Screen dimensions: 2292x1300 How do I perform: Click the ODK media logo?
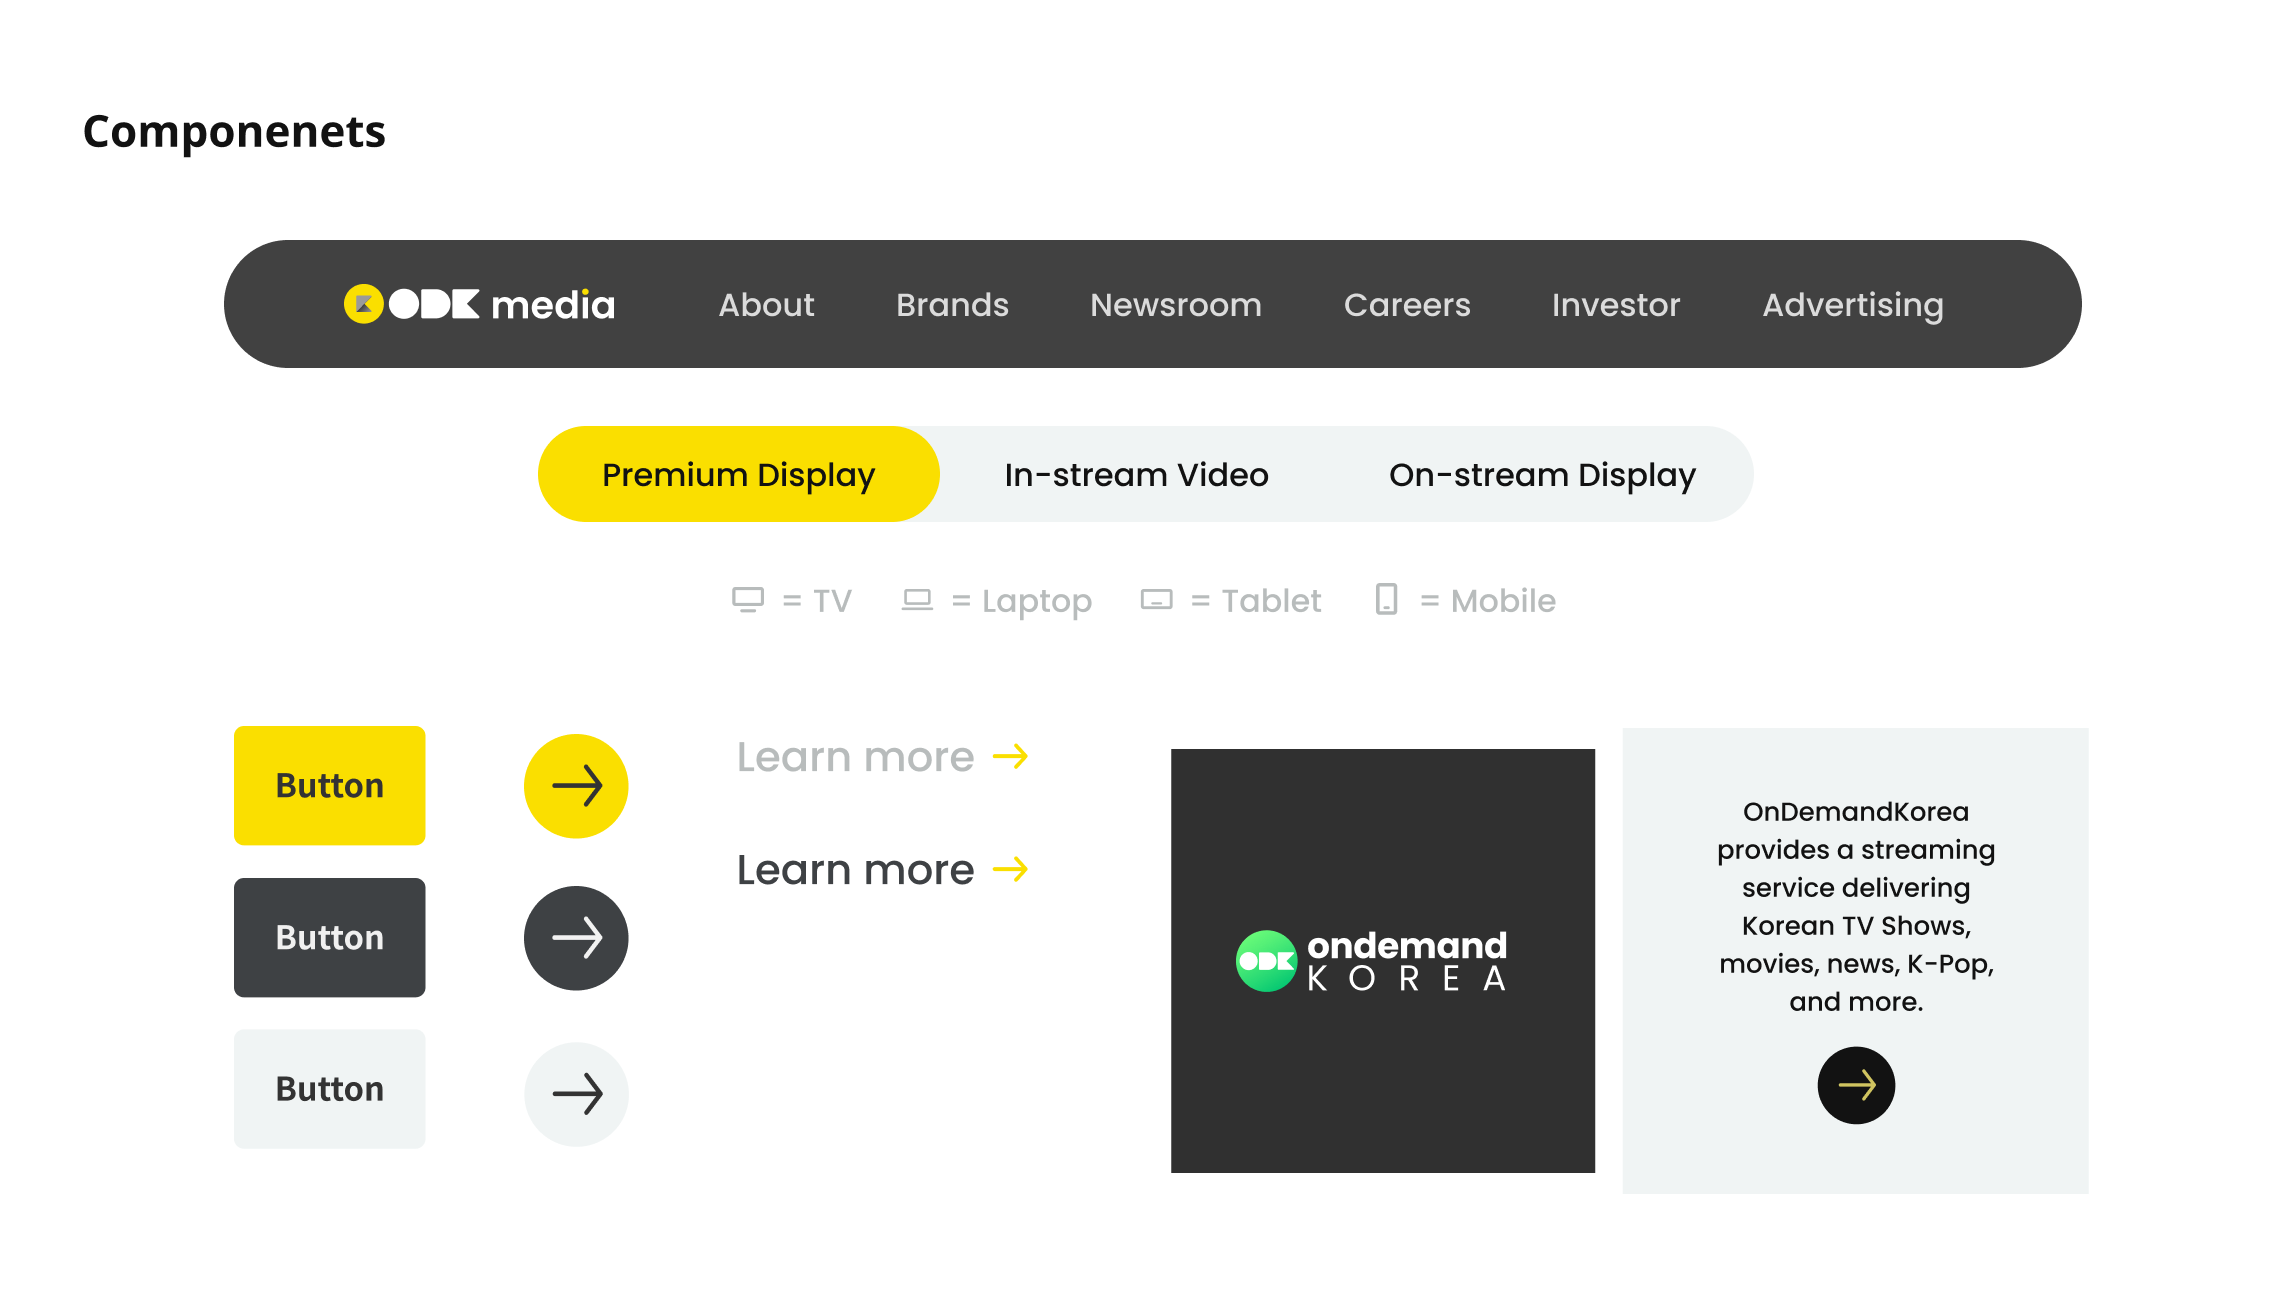(x=479, y=304)
